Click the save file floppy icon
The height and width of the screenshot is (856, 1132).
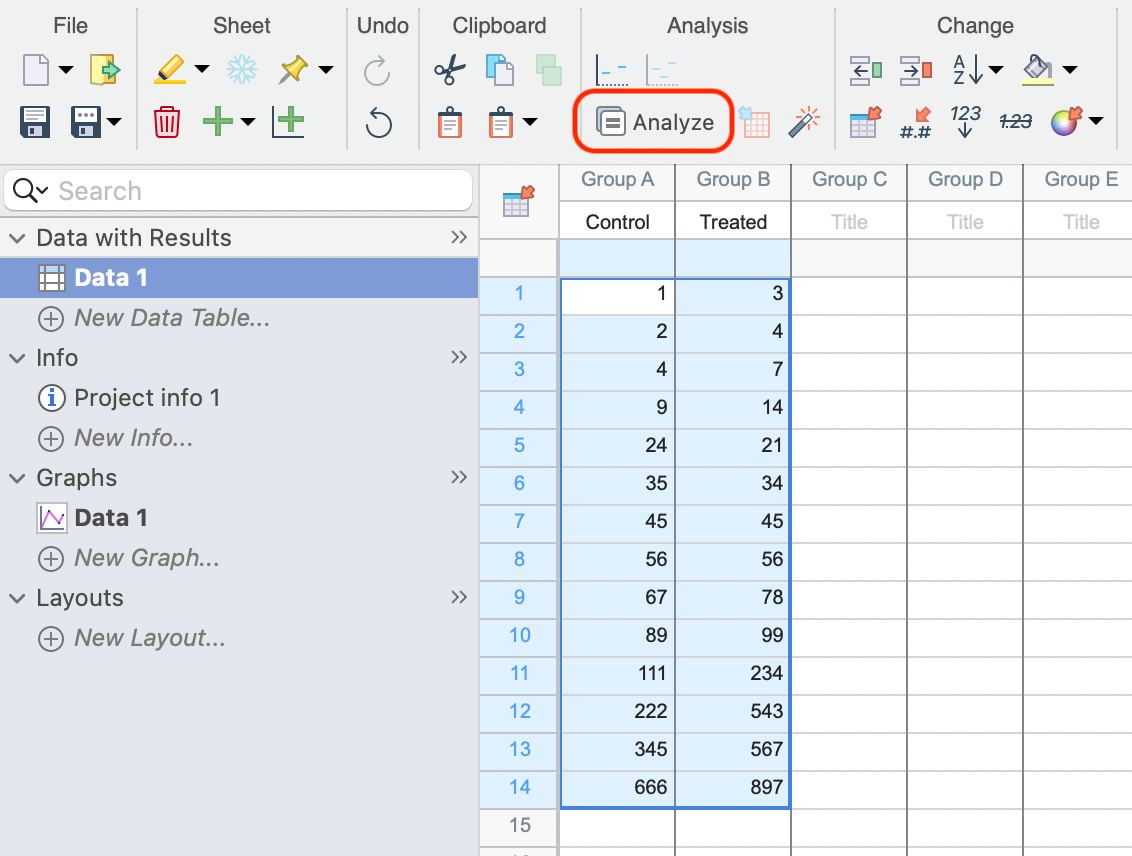pyautogui.click(x=36, y=122)
